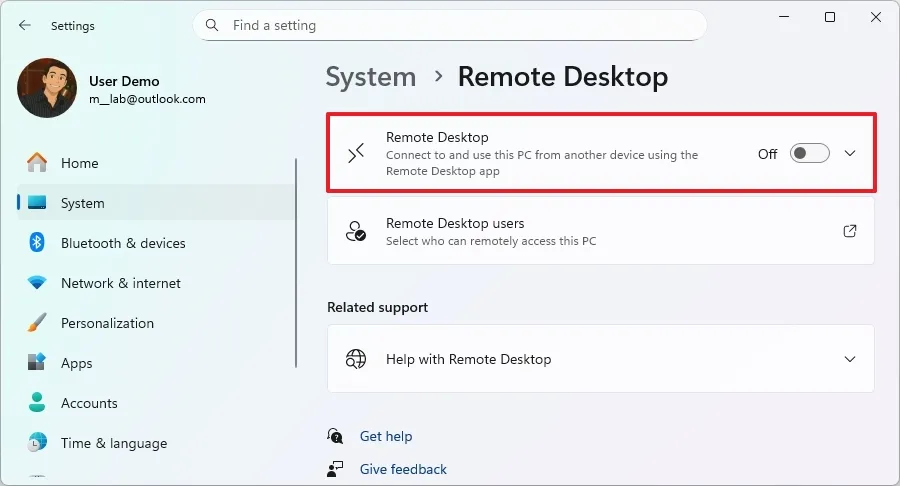This screenshot has height=486, width=900.
Task: Click the Accounts person icon
Action: click(x=37, y=403)
